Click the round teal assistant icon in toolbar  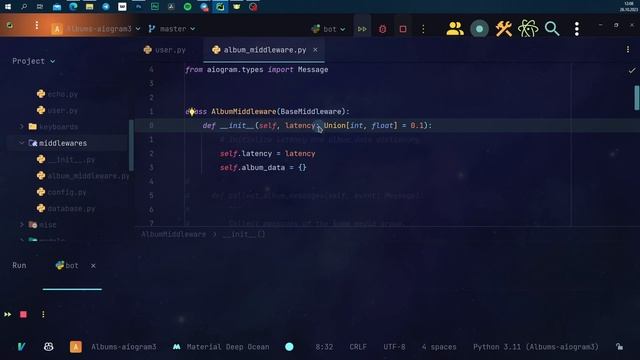(479, 29)
